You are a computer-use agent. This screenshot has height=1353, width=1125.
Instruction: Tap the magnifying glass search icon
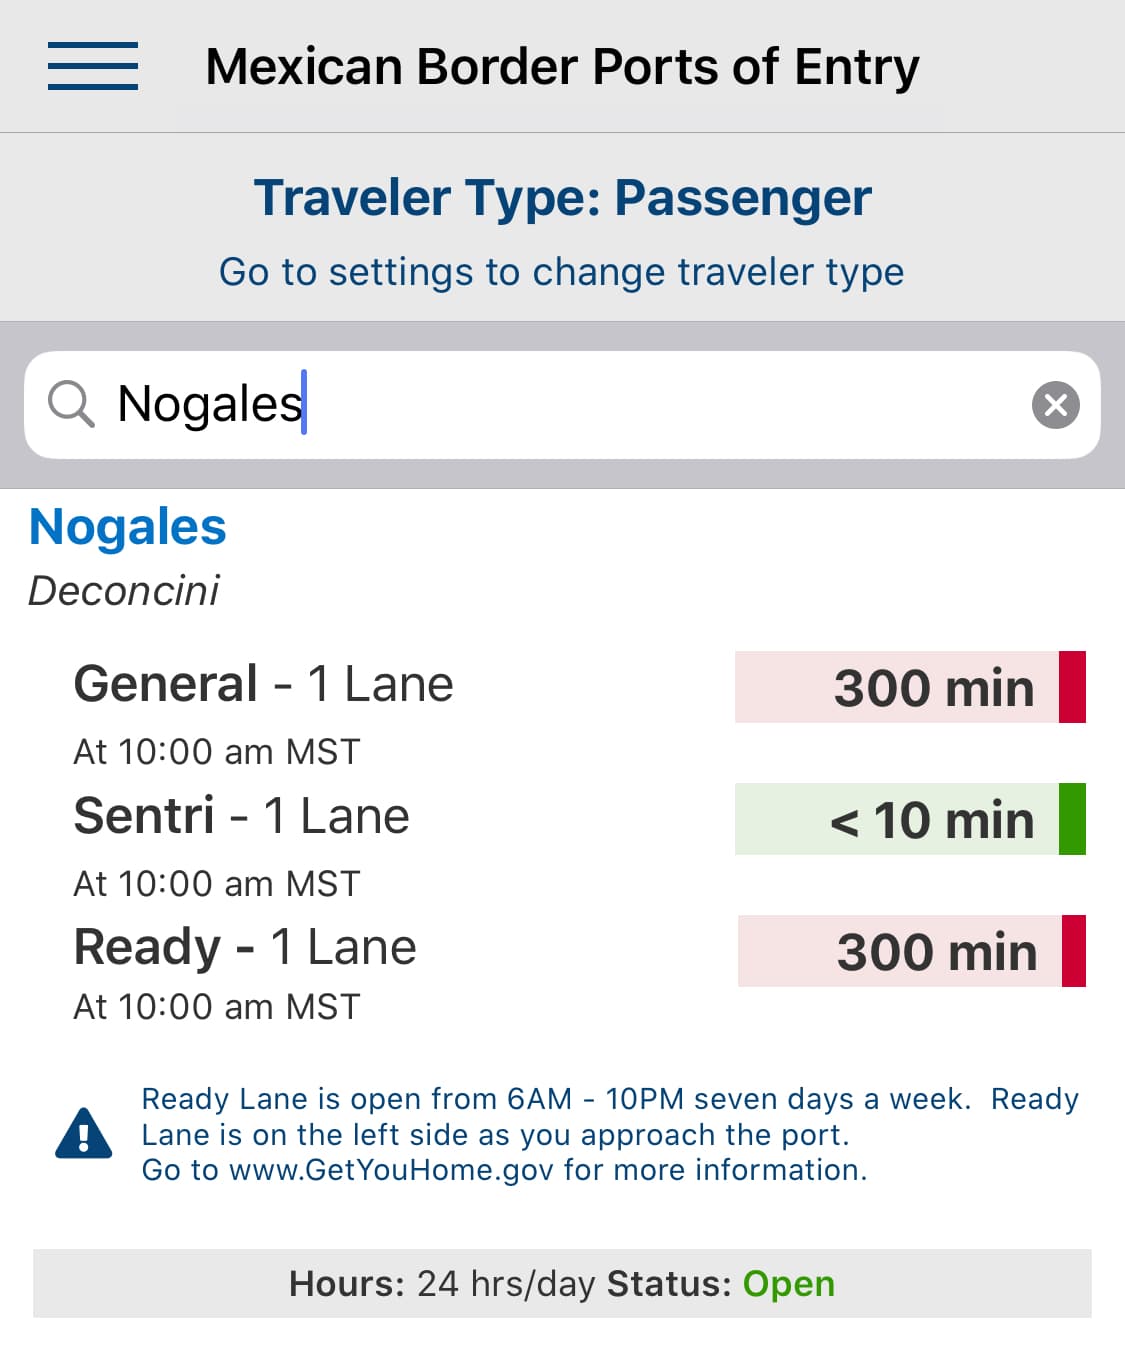click(x=71, y=405)
